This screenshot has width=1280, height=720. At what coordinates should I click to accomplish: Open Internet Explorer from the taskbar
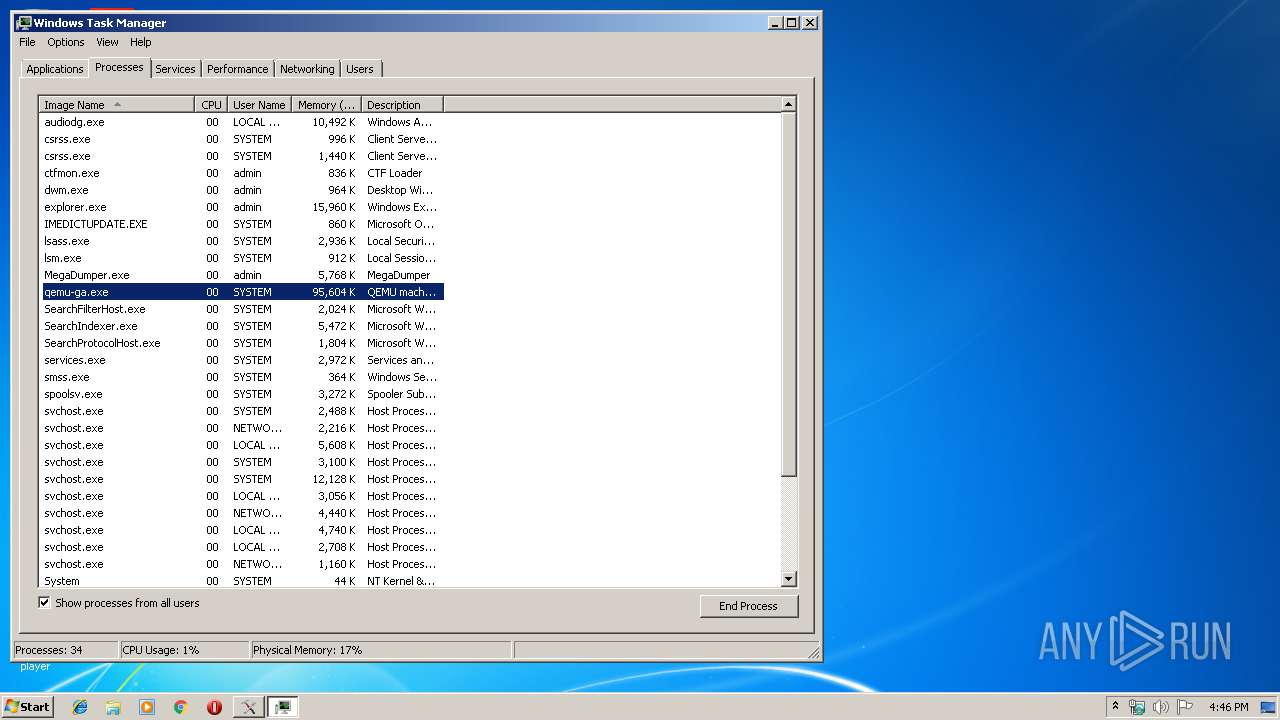tap(80, 707)
